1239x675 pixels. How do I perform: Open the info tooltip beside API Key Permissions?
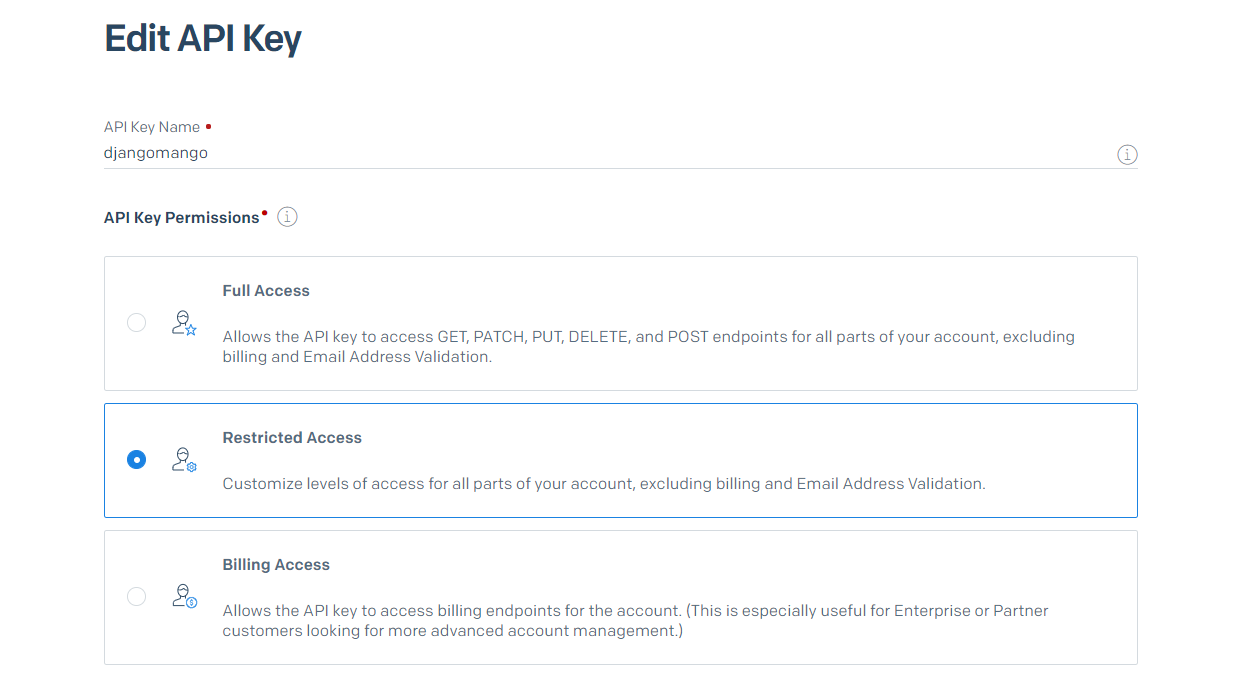(x=287, y=217)
